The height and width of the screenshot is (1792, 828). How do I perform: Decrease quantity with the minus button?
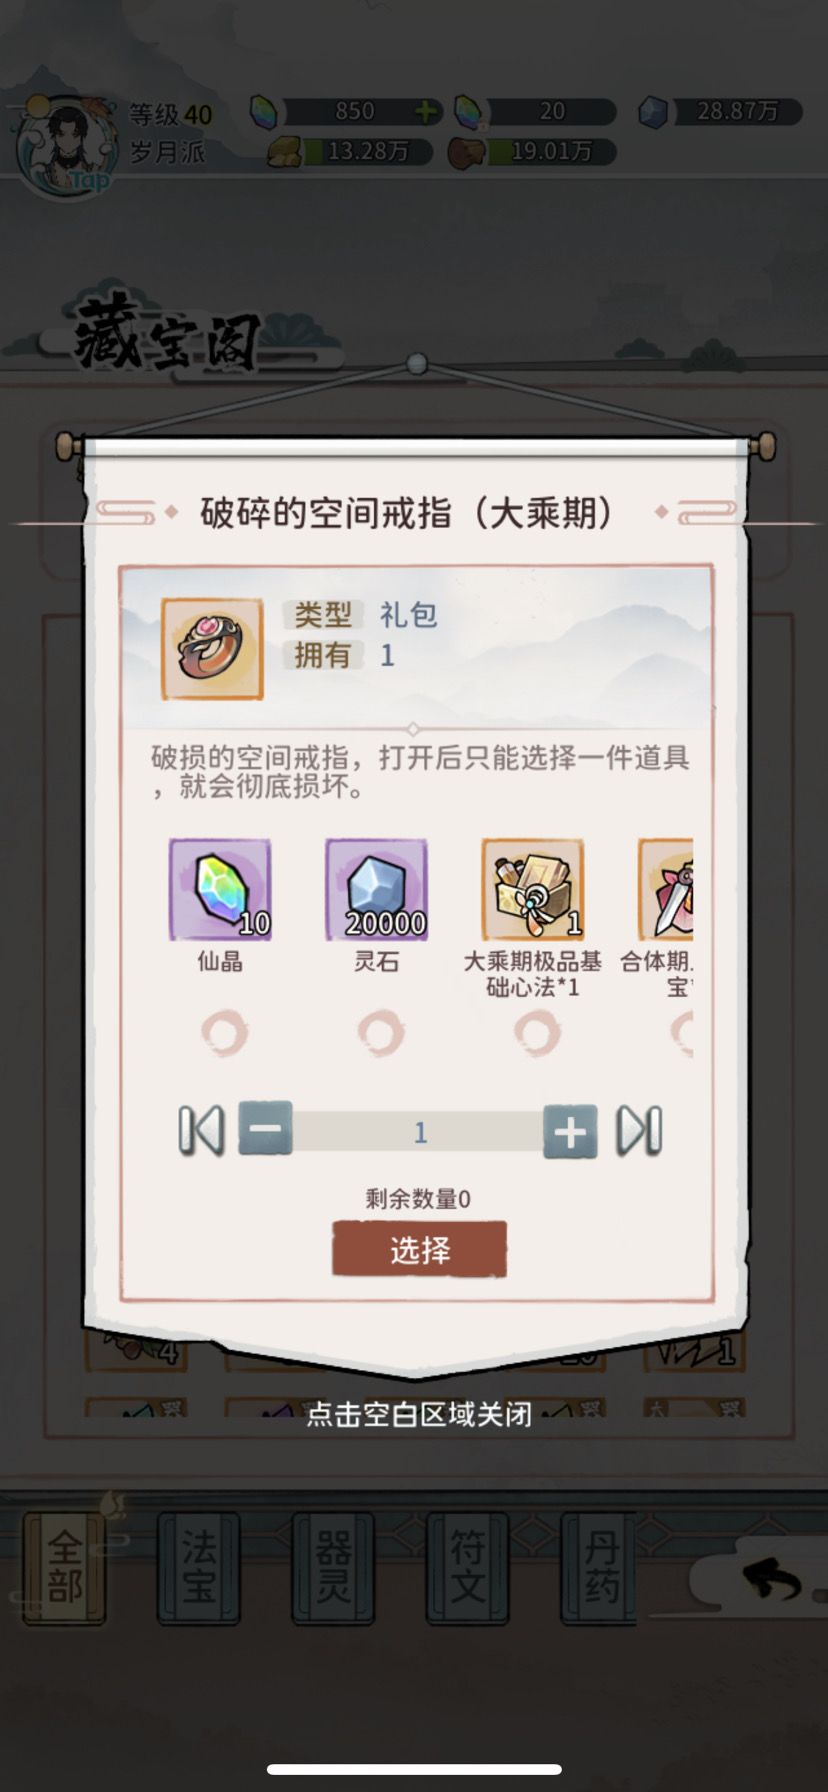[265, 1130]
